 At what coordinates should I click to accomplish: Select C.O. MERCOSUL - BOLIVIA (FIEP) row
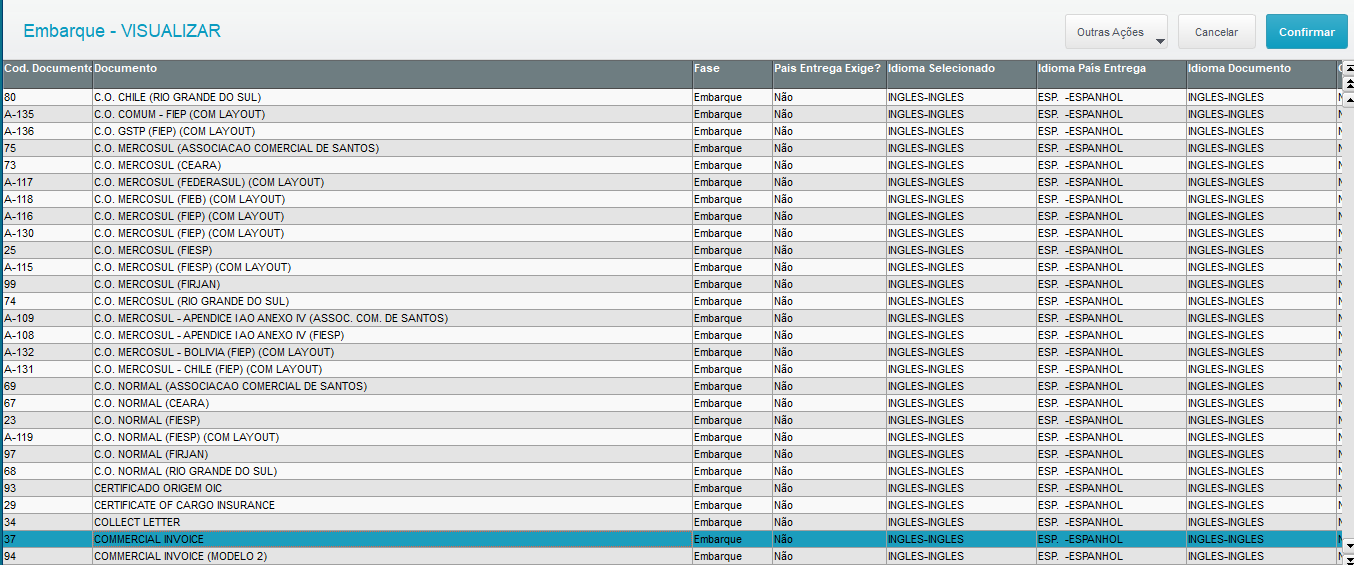[x=670, y=352]
